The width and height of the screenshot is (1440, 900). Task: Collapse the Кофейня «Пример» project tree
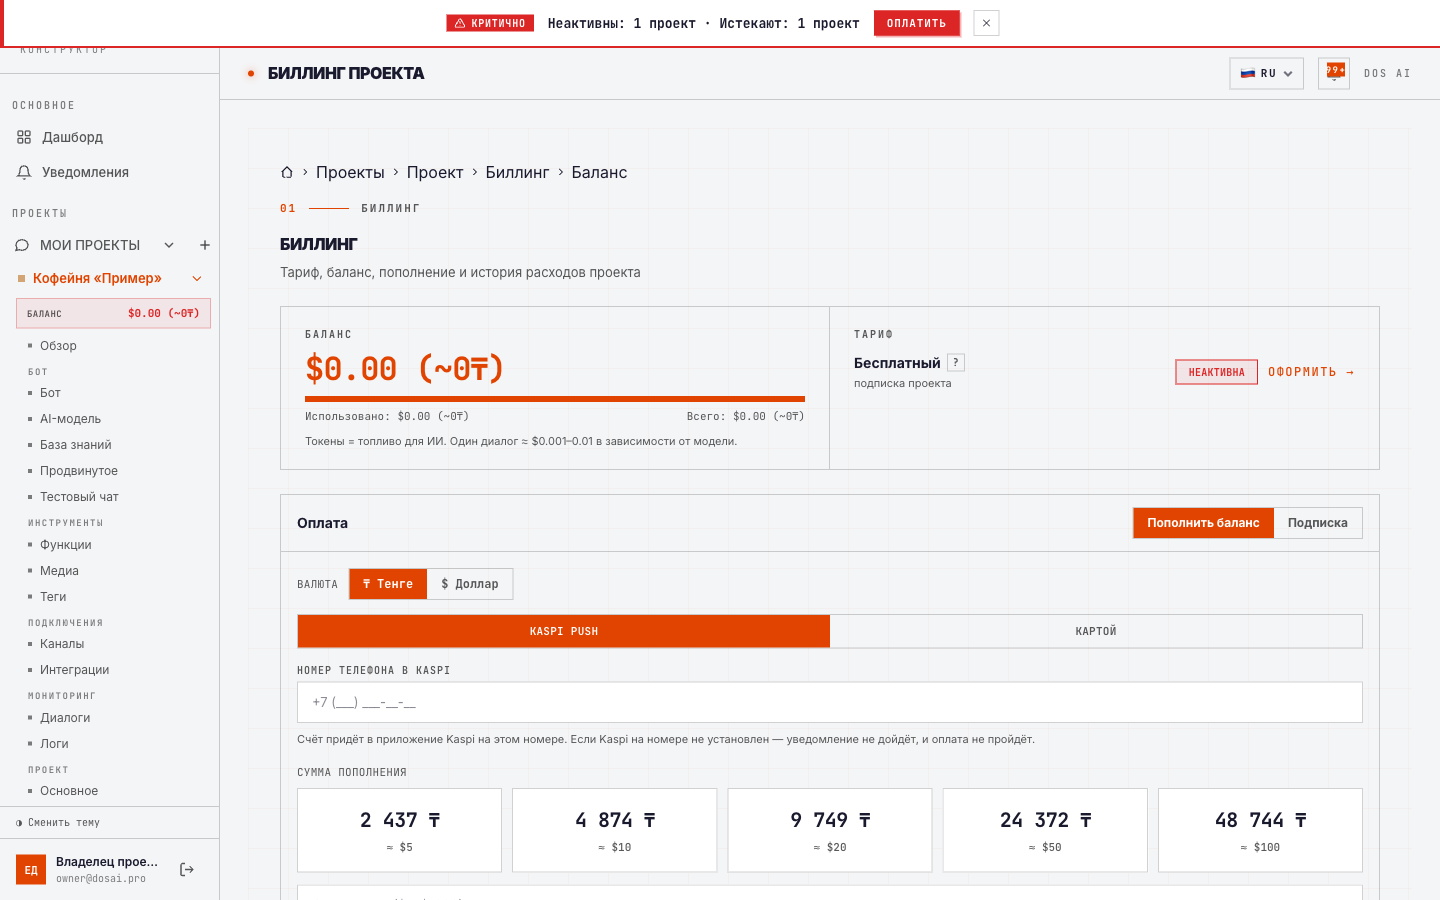click(197, 278)
